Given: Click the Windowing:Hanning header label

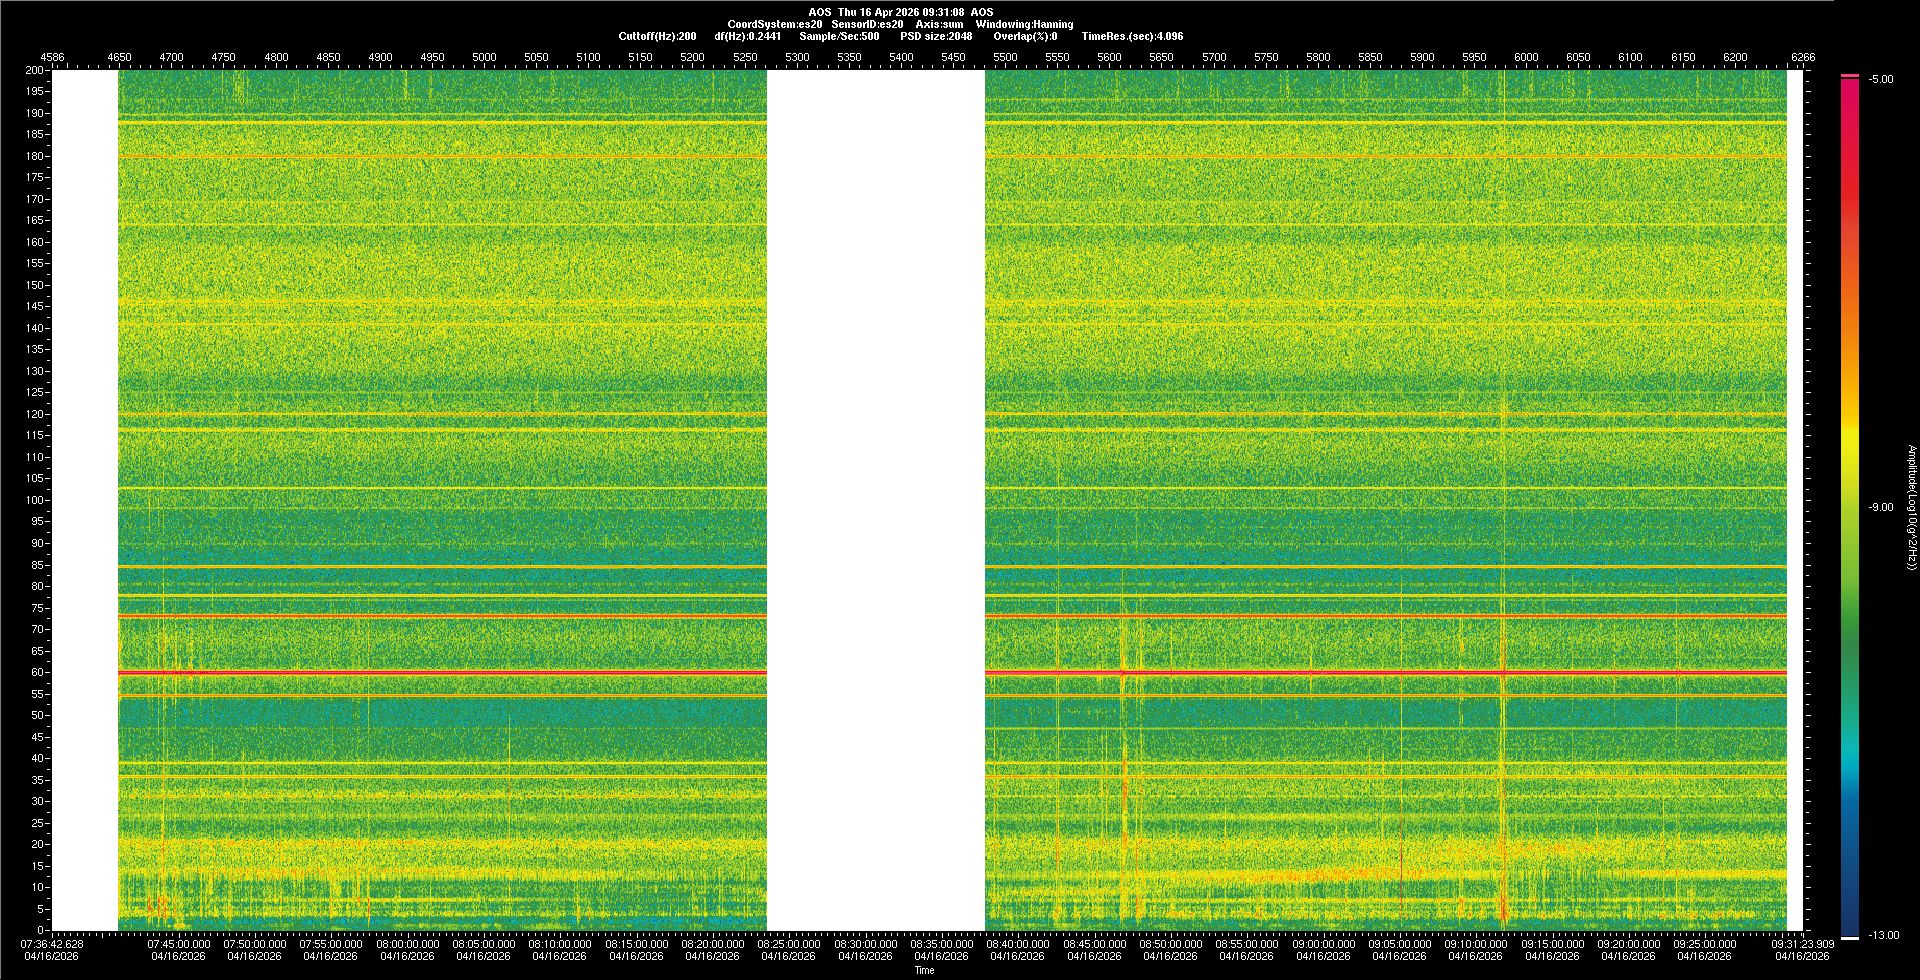Looking at the screenshot, I should pos(1024,24).
